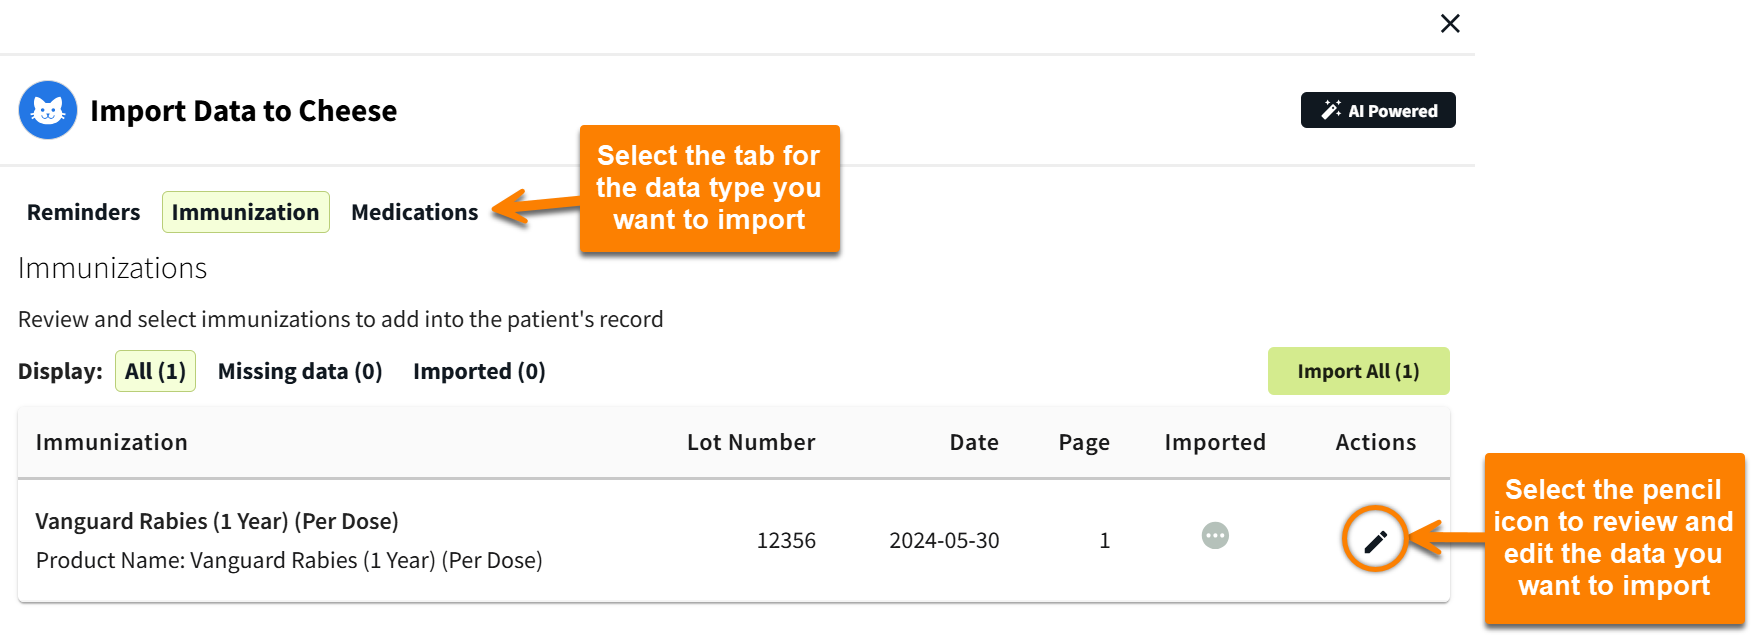
Task: Select the Vanguard Rabies (1 Year) row
Action: [216, 521]
